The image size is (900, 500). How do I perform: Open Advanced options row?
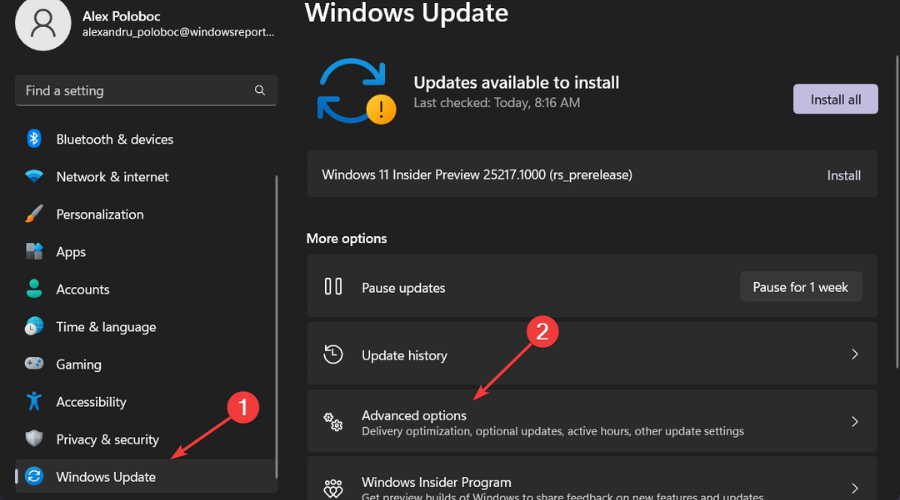(592, 421)
